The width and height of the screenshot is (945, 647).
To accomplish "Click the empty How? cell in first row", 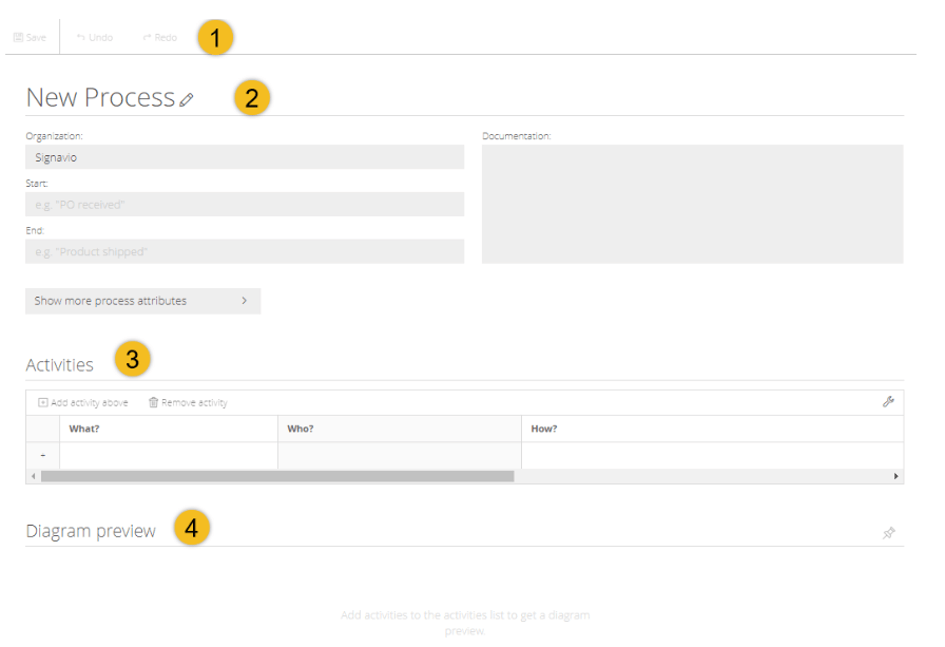I will click(x=712, y=455).
